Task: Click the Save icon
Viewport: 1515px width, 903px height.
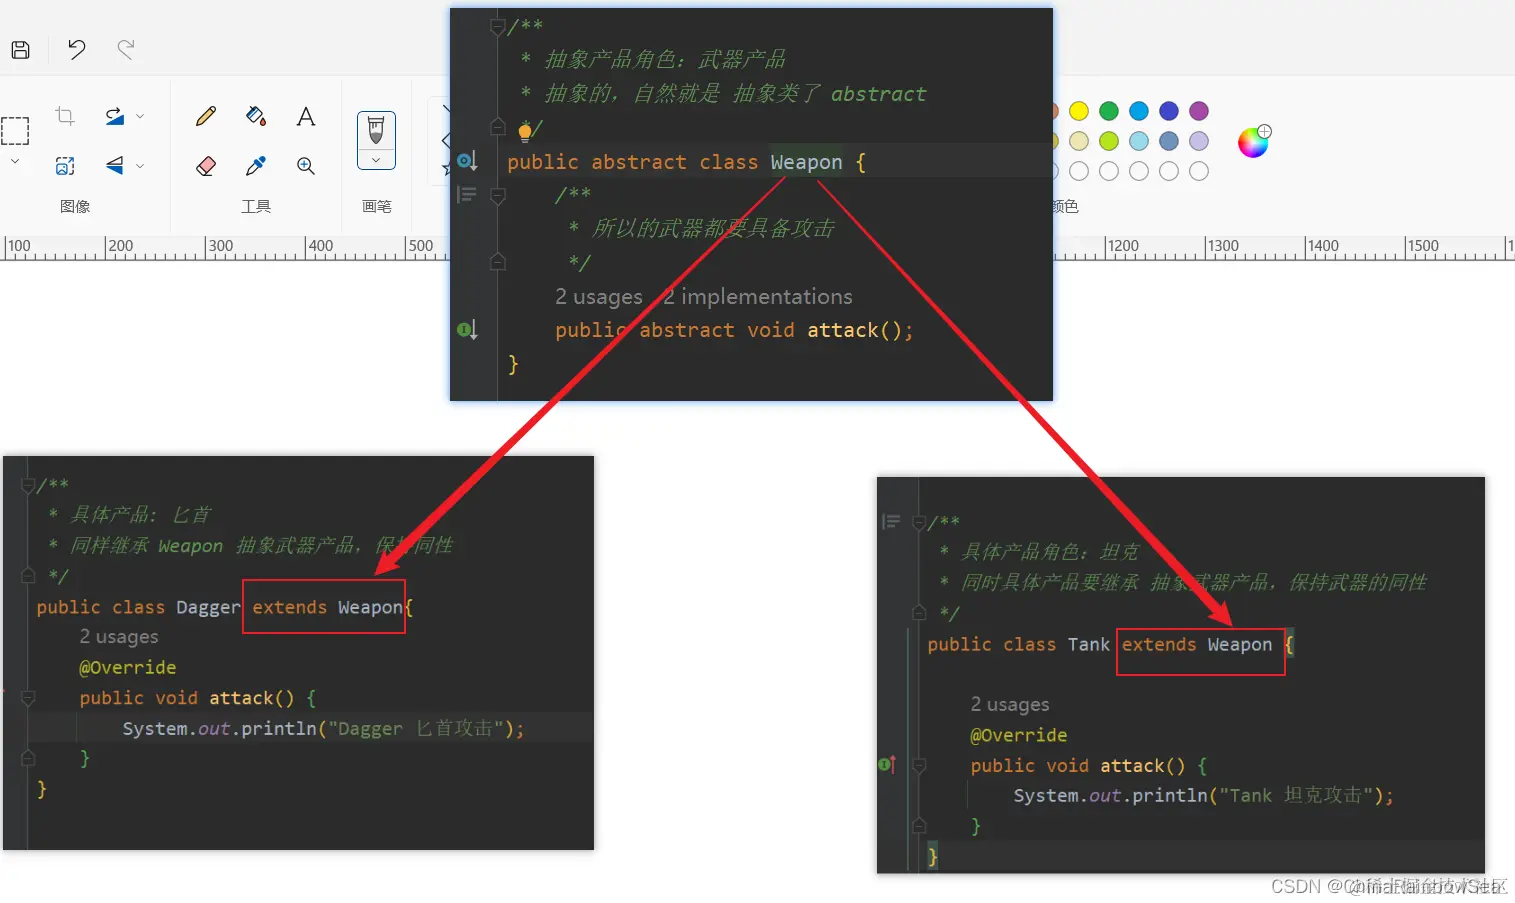Action: [20, 50]
